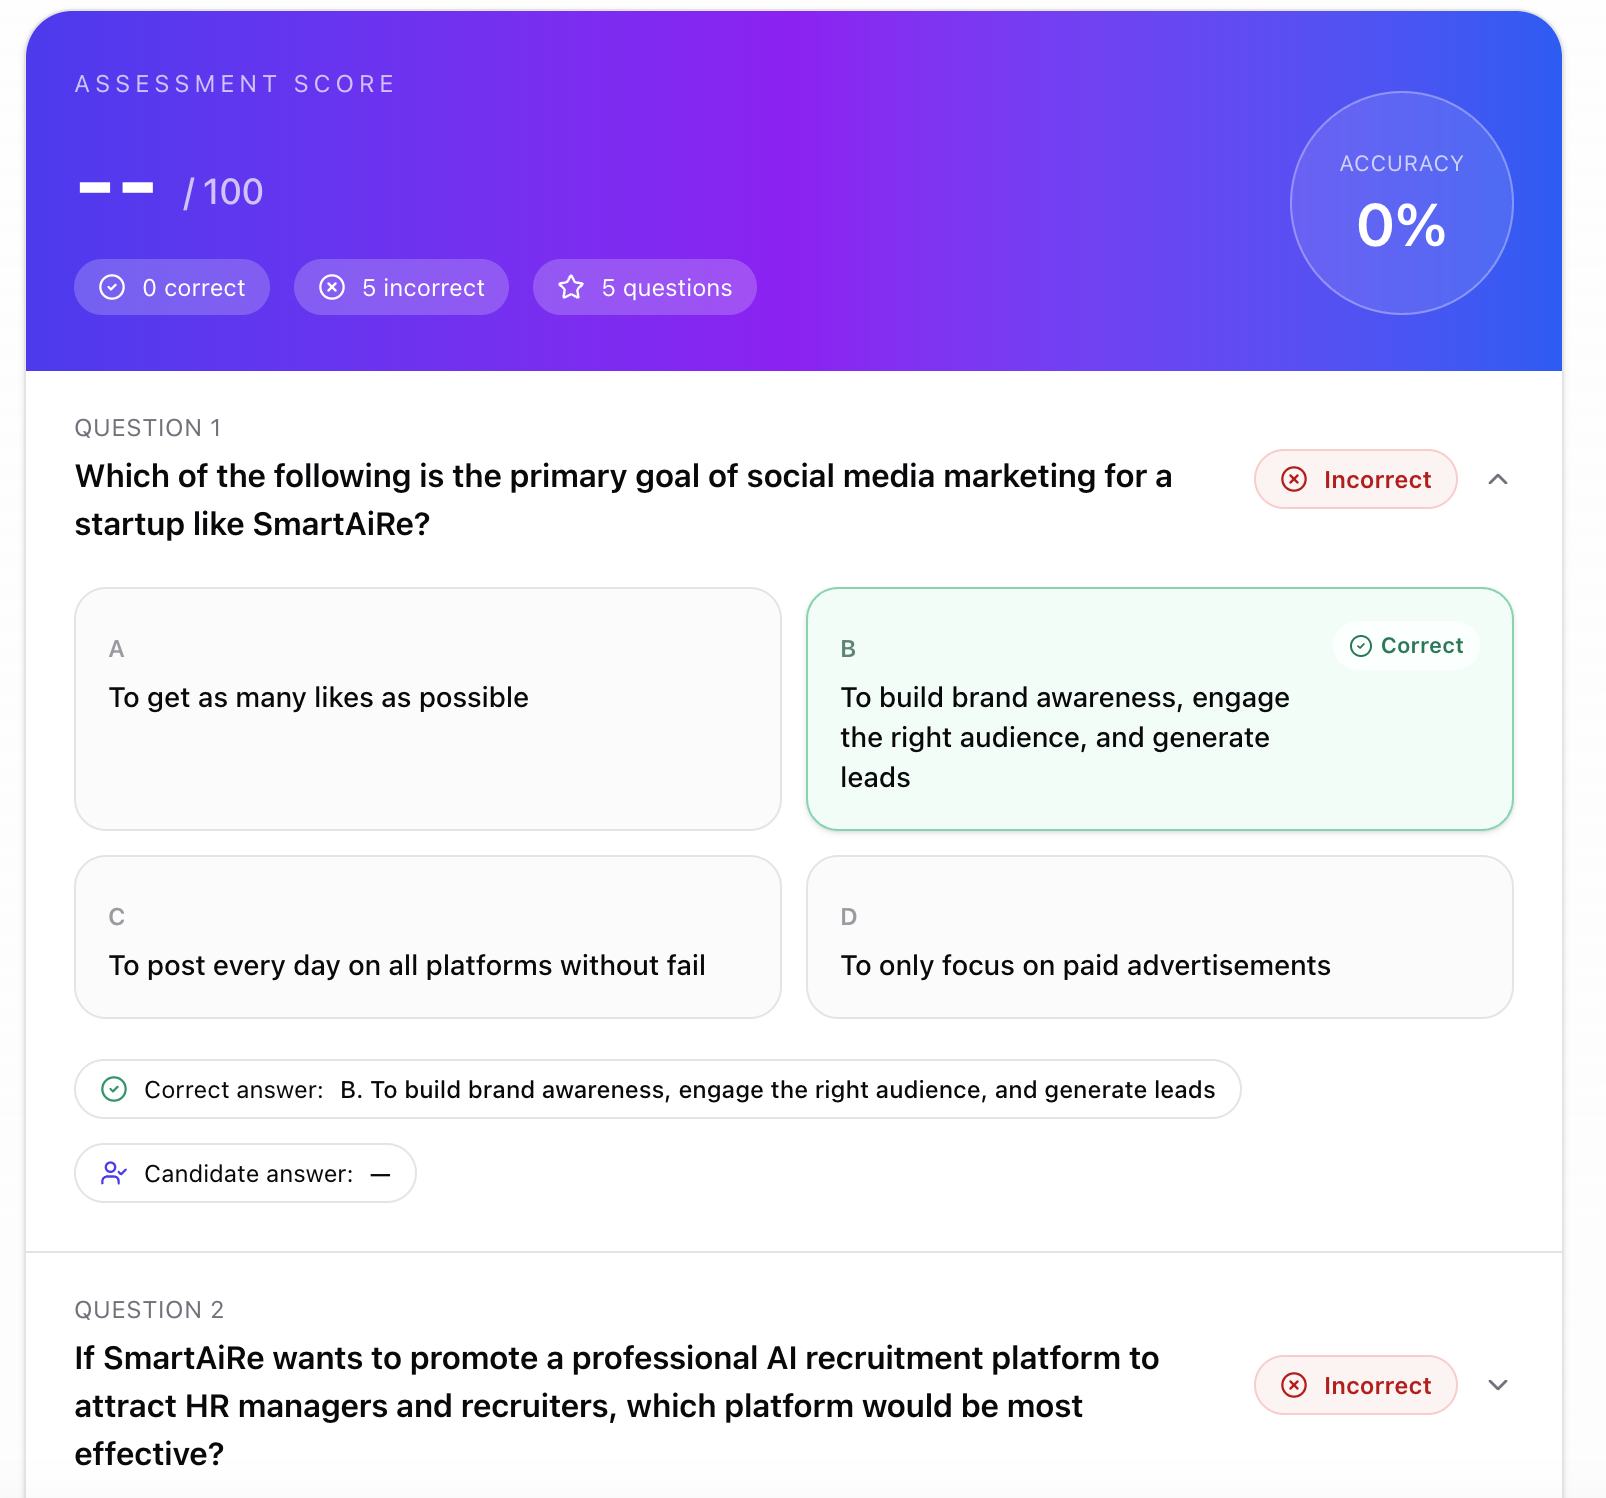Image resolution: width=1606 pixels, height=1498 pixels.
Task: Click the '5 incorrect' summary pill
Action: tap(401, 288)
